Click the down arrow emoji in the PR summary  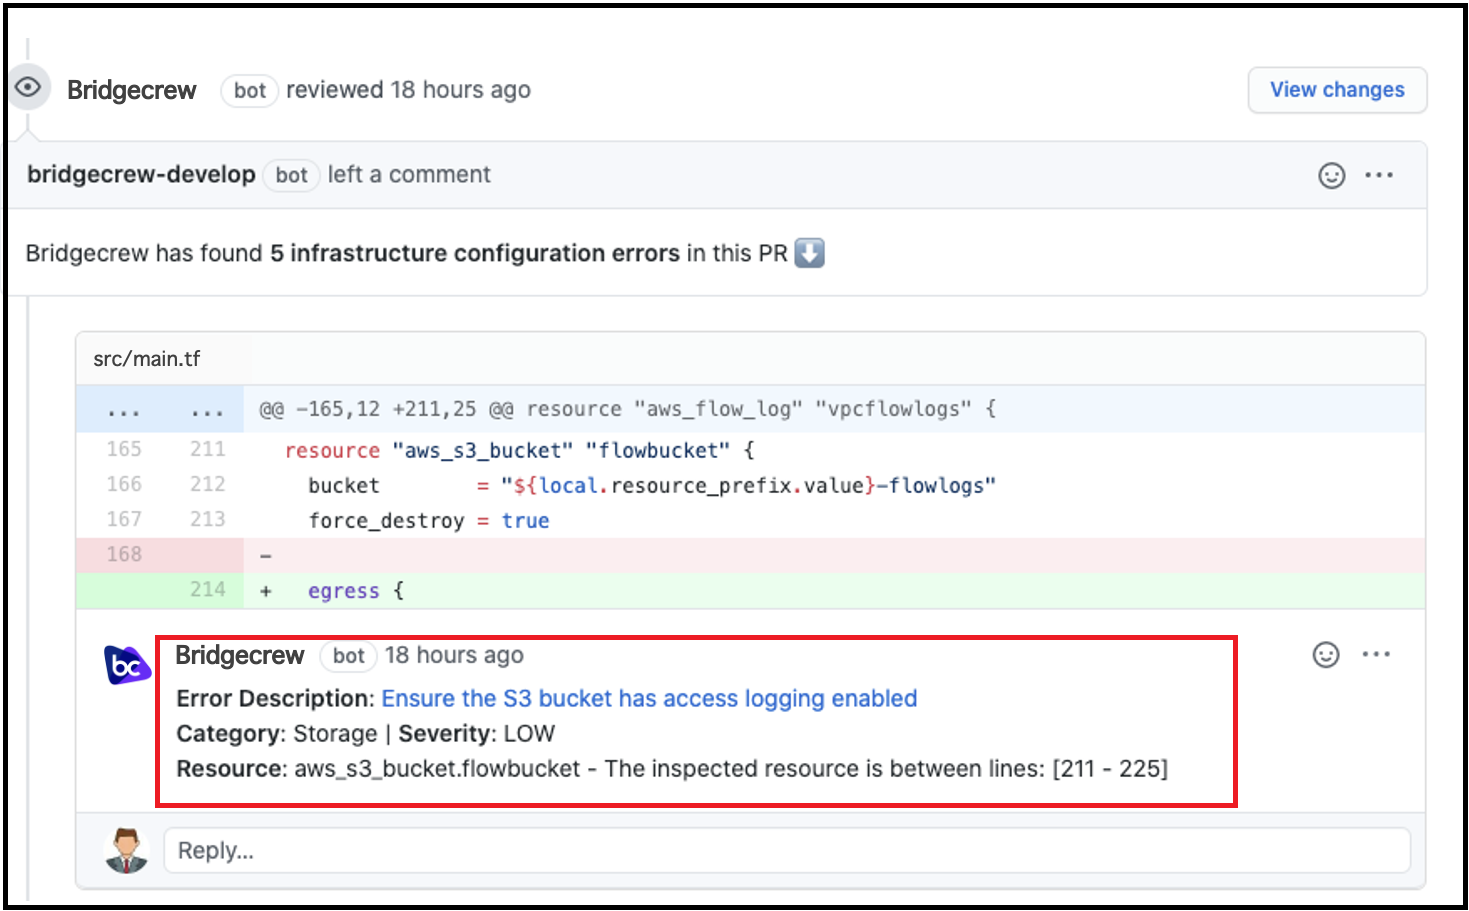click(809, 253)
